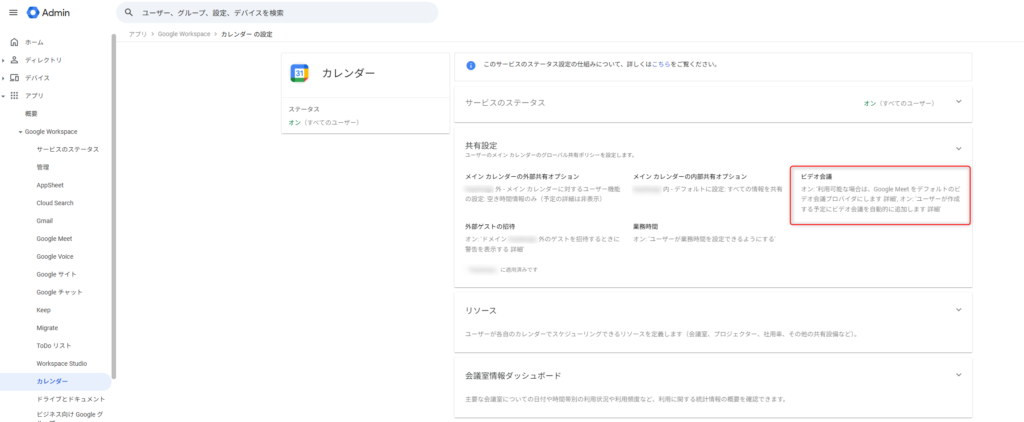Viewport: 1024px width, 422px height.
Task: Click the Calendar app icon
Action: coord(299,73)
